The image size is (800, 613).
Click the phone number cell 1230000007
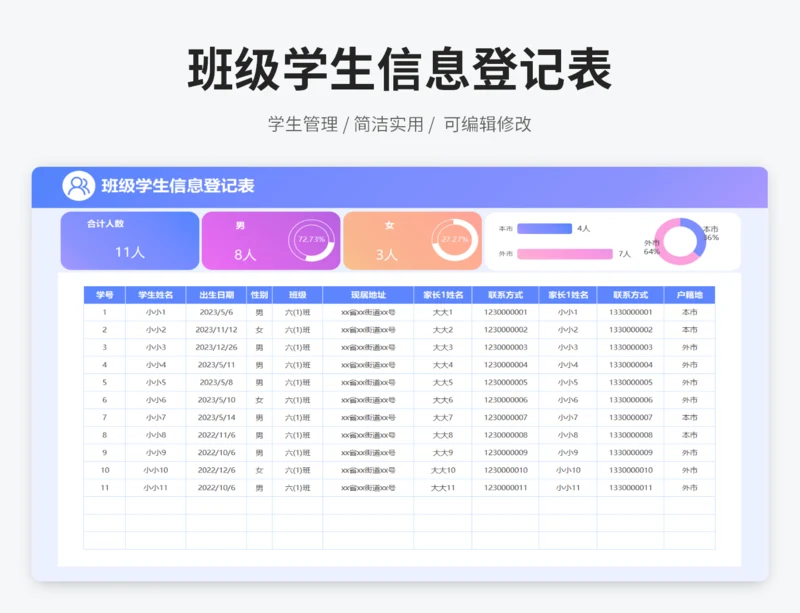(x=506, y=418)
